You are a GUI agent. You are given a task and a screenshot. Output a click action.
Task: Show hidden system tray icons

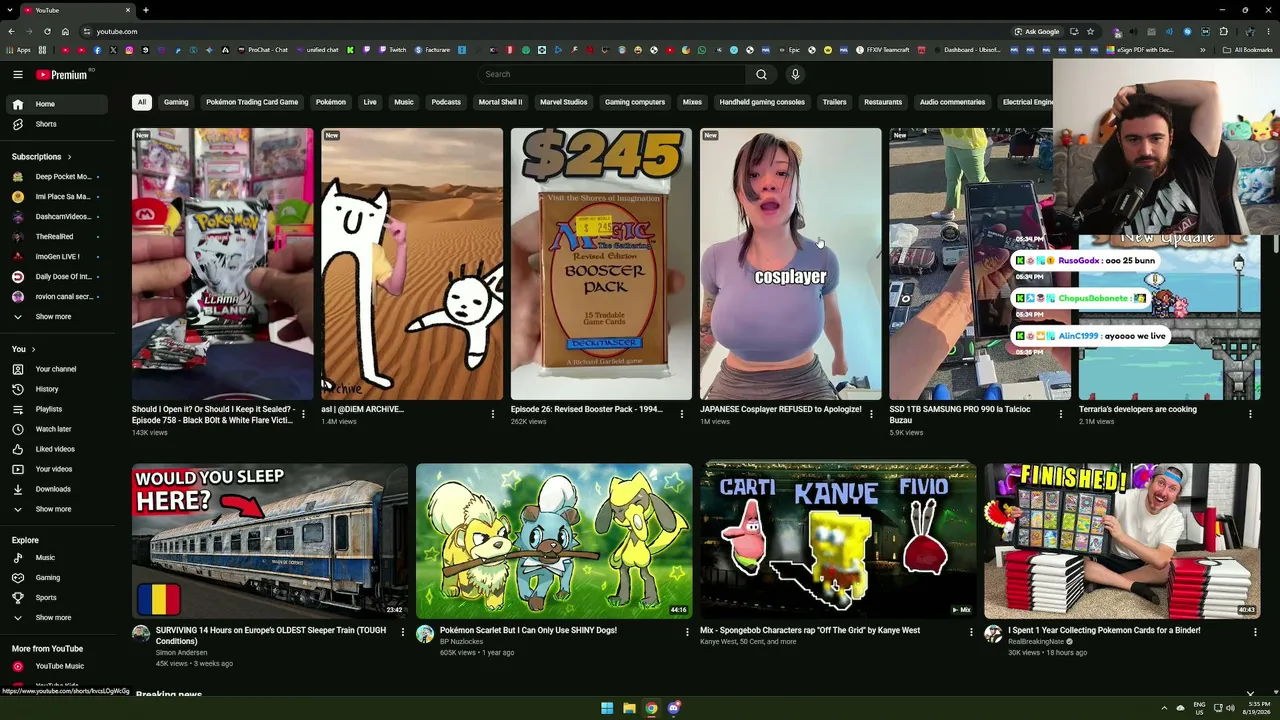pyautogui.click(x=1164, y=708)
